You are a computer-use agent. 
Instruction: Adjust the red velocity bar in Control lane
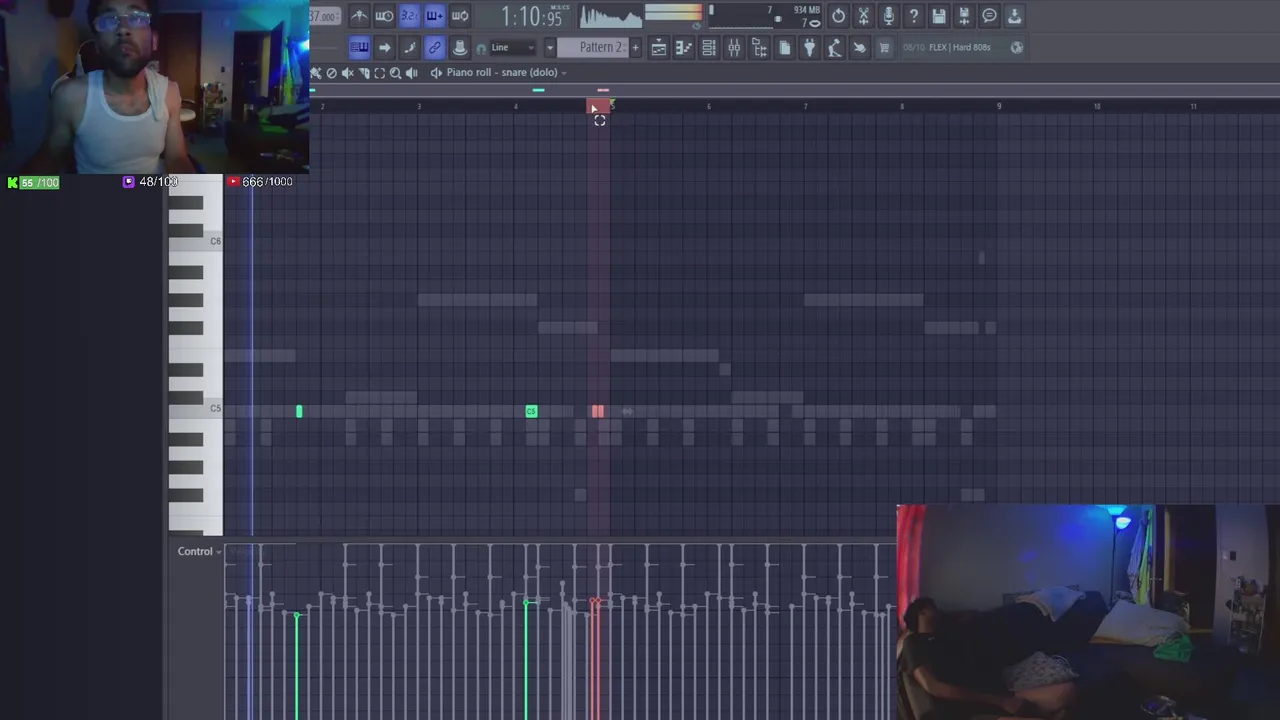(x=594, y=660)
